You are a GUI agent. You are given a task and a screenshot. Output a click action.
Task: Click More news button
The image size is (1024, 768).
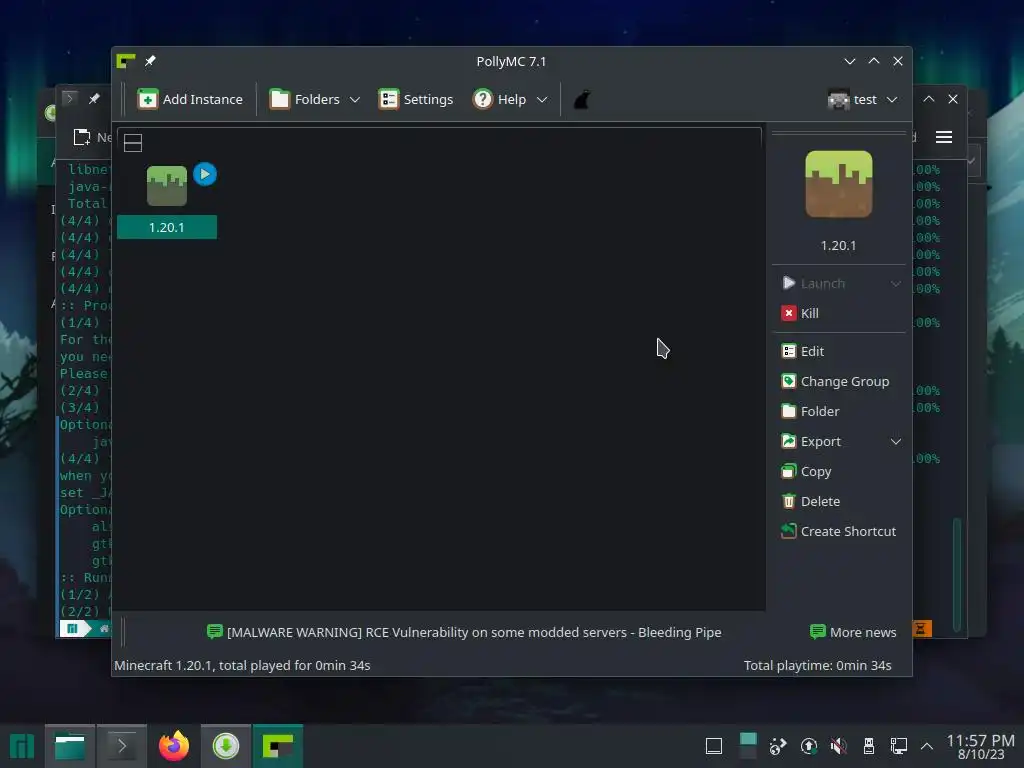(853, 632)
